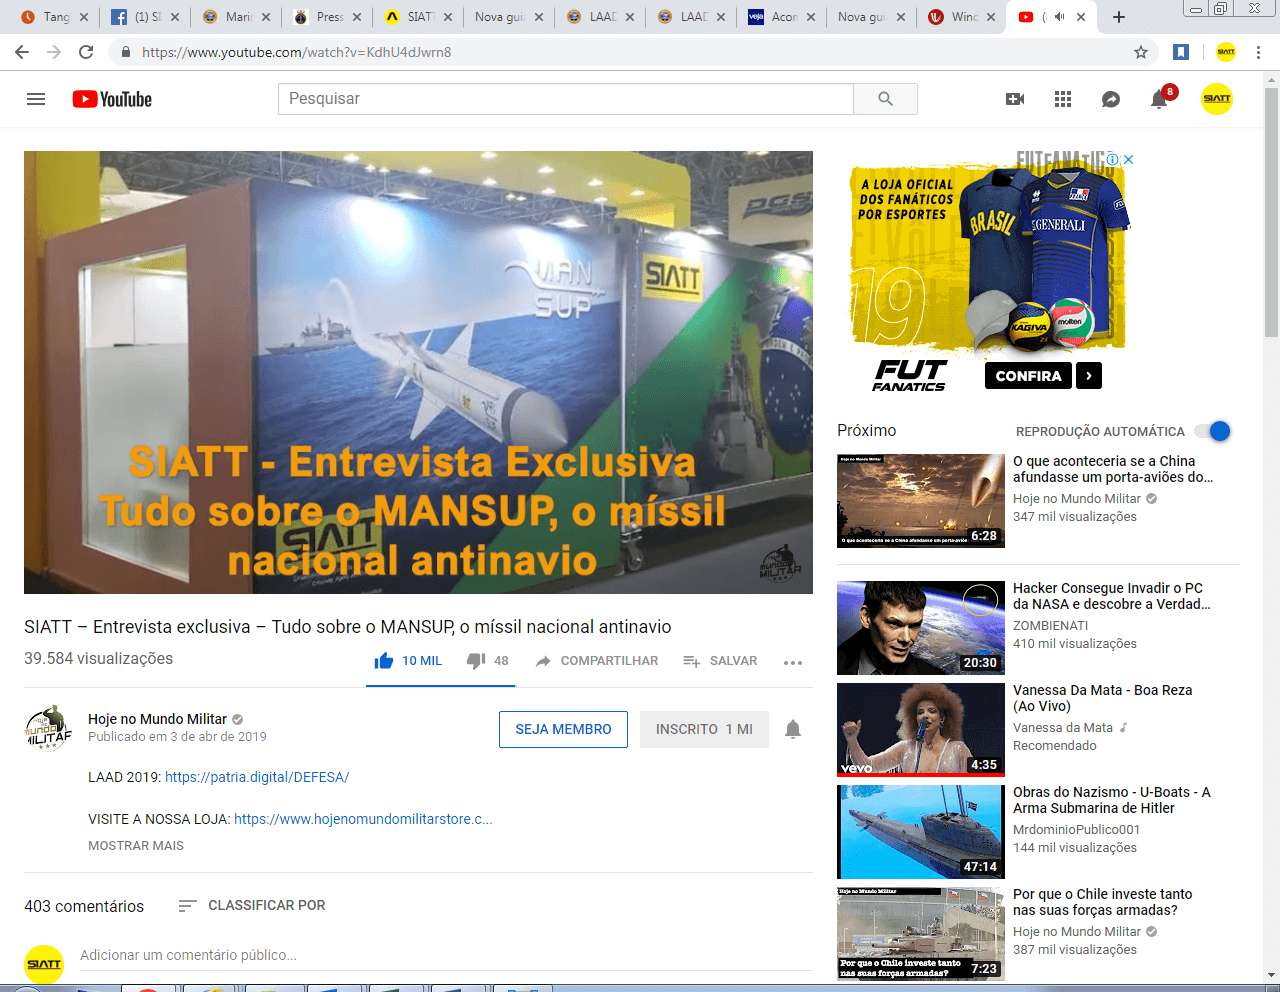
Task: Click the Próximo heading
Action: 866,430
